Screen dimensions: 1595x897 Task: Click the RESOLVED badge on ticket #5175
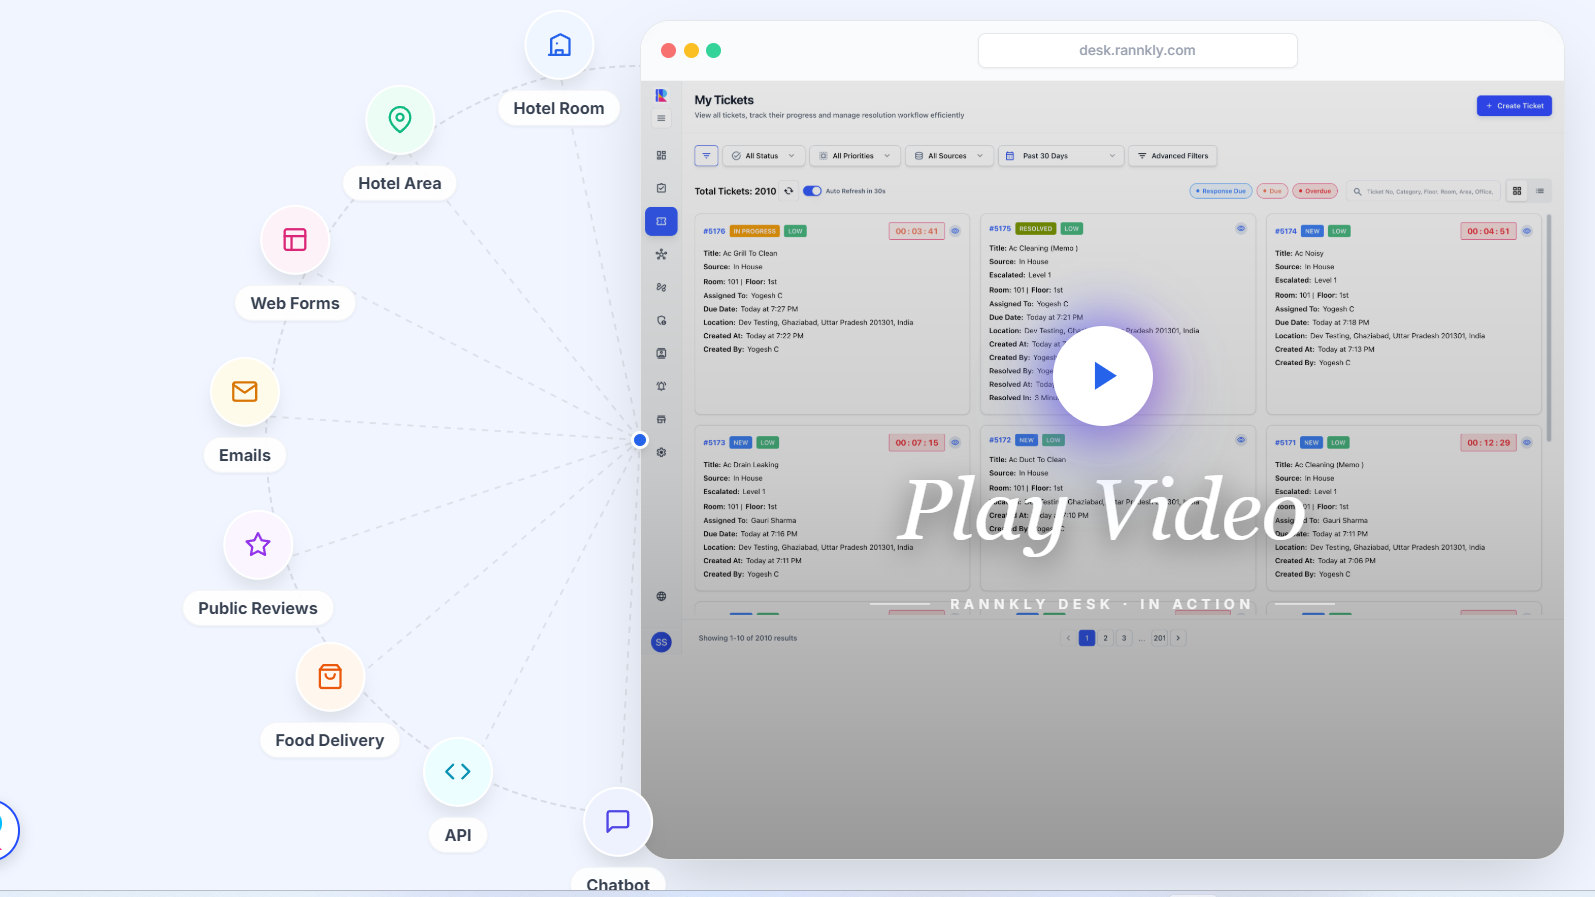tap(1036, 229)
